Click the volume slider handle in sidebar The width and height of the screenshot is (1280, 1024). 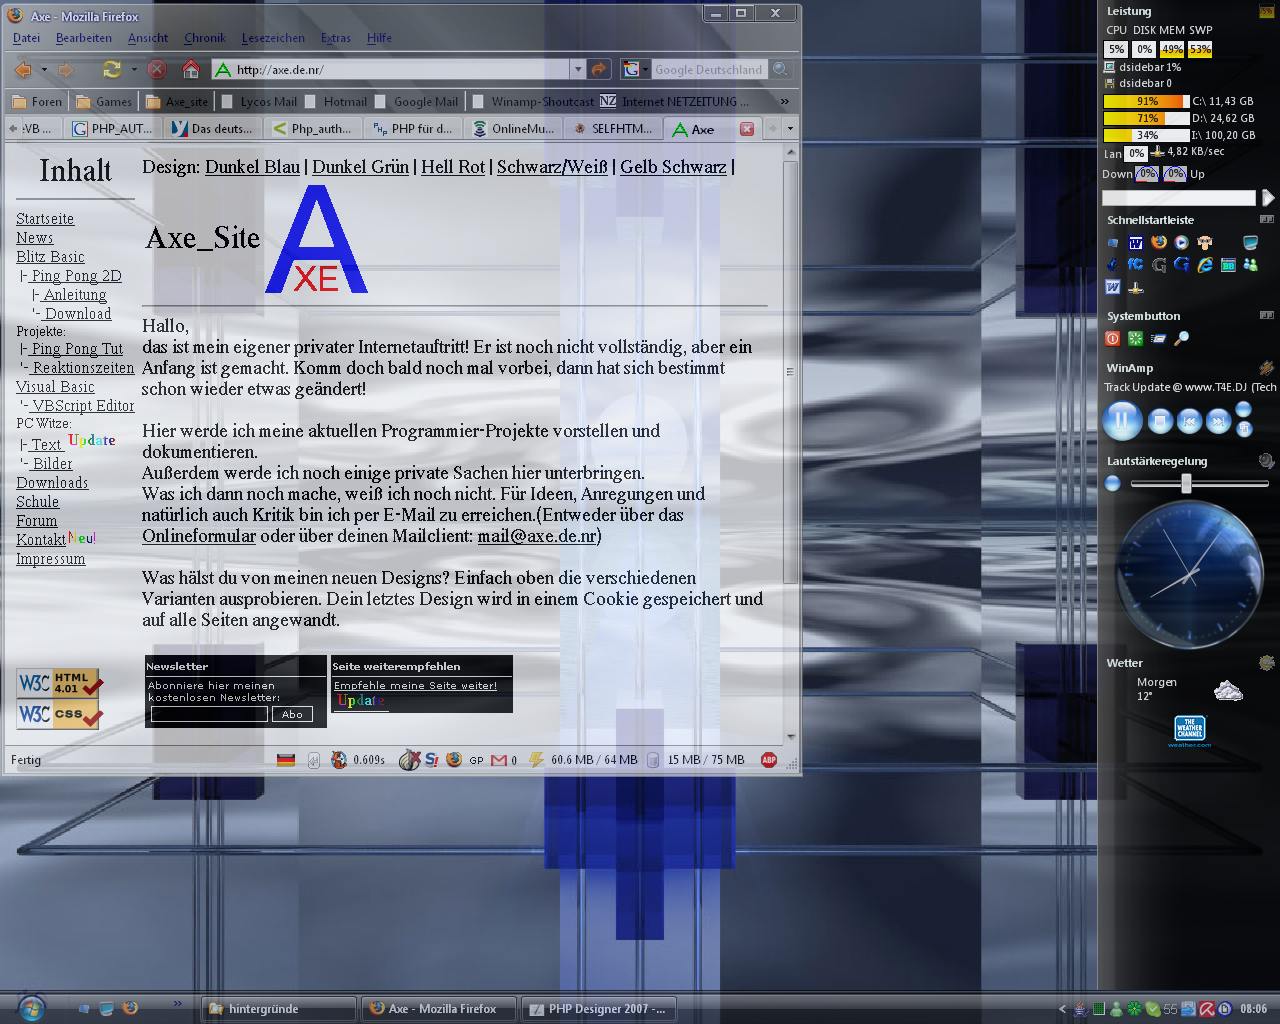point(1186,484)
